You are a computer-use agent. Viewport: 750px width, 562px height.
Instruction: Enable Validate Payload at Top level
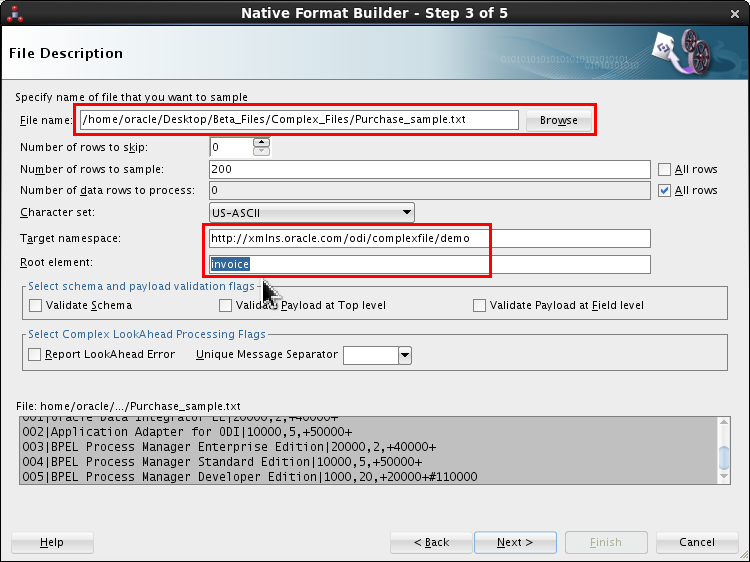[225, 305]
